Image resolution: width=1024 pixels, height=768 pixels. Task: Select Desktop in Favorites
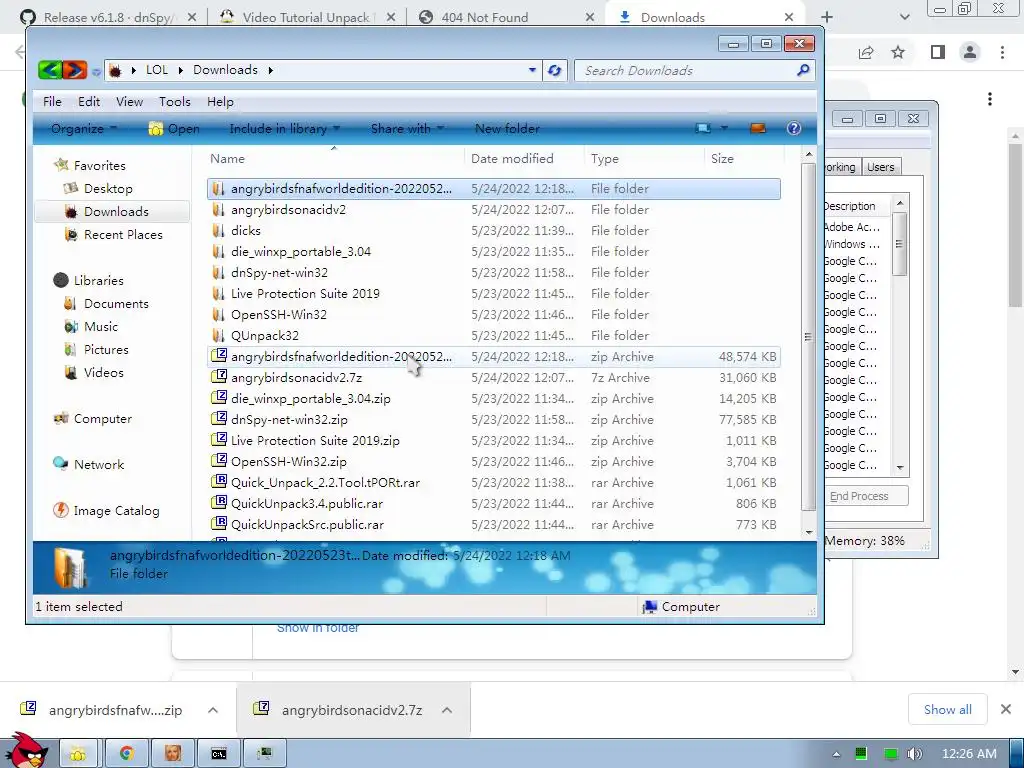[108, 189]
